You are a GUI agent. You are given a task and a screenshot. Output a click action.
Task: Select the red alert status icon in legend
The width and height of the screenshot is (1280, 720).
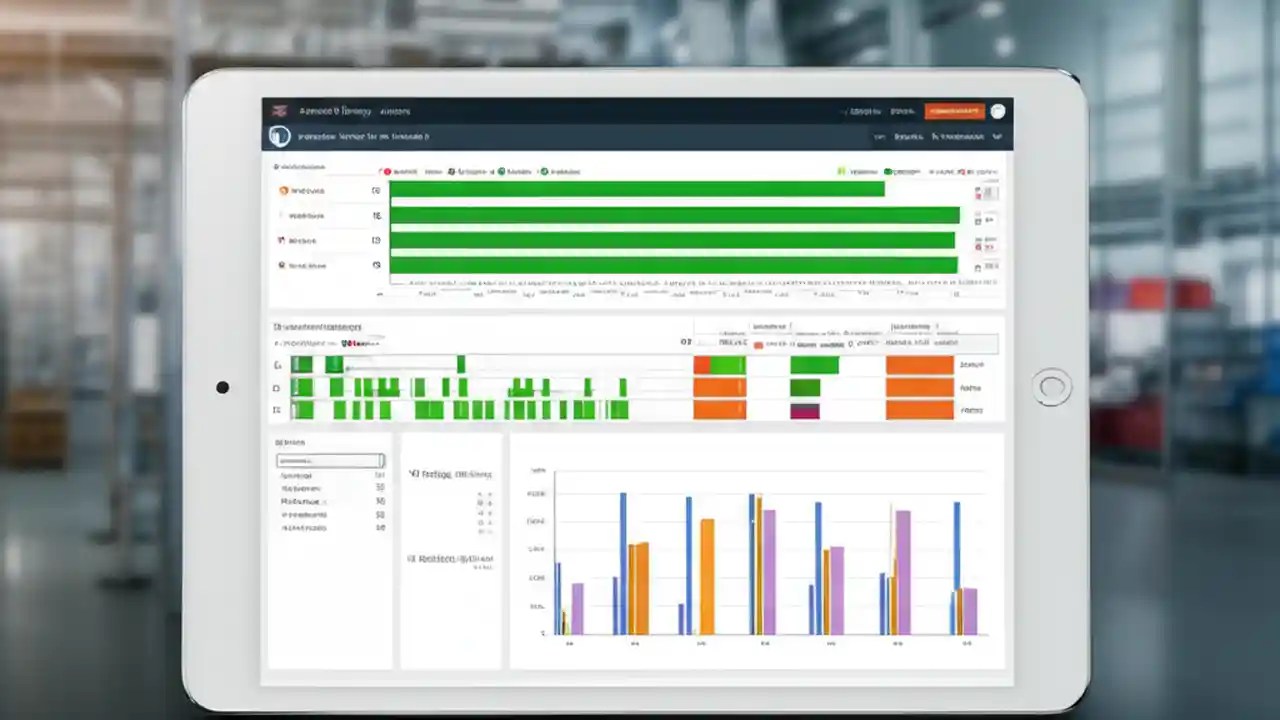[x=387, y=171]
